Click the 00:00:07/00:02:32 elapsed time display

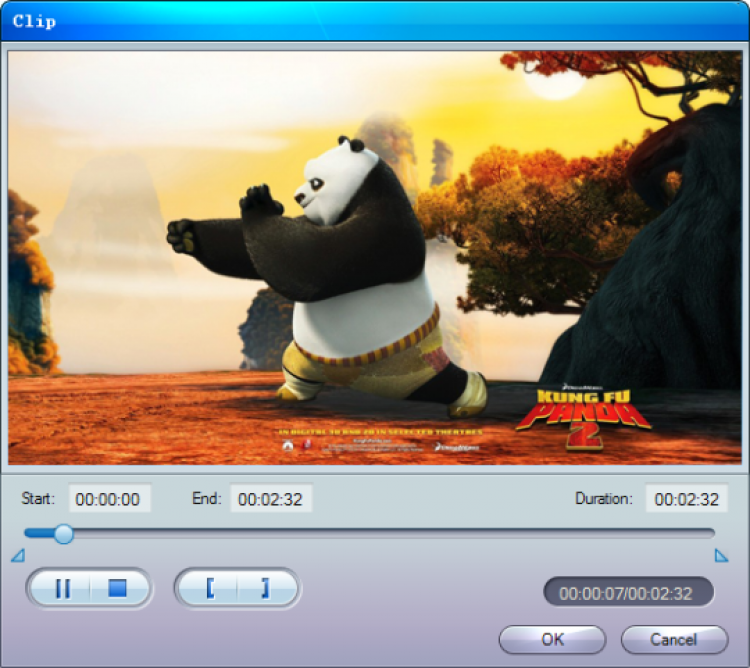pyautogui.click(x=629, y=593)
